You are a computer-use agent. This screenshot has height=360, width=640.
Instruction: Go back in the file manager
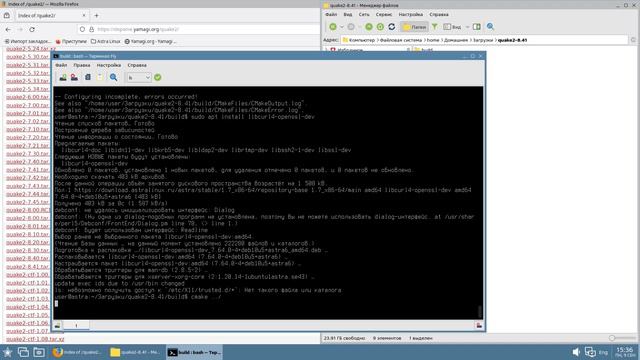pyautogui.click(x=333, y=27)
